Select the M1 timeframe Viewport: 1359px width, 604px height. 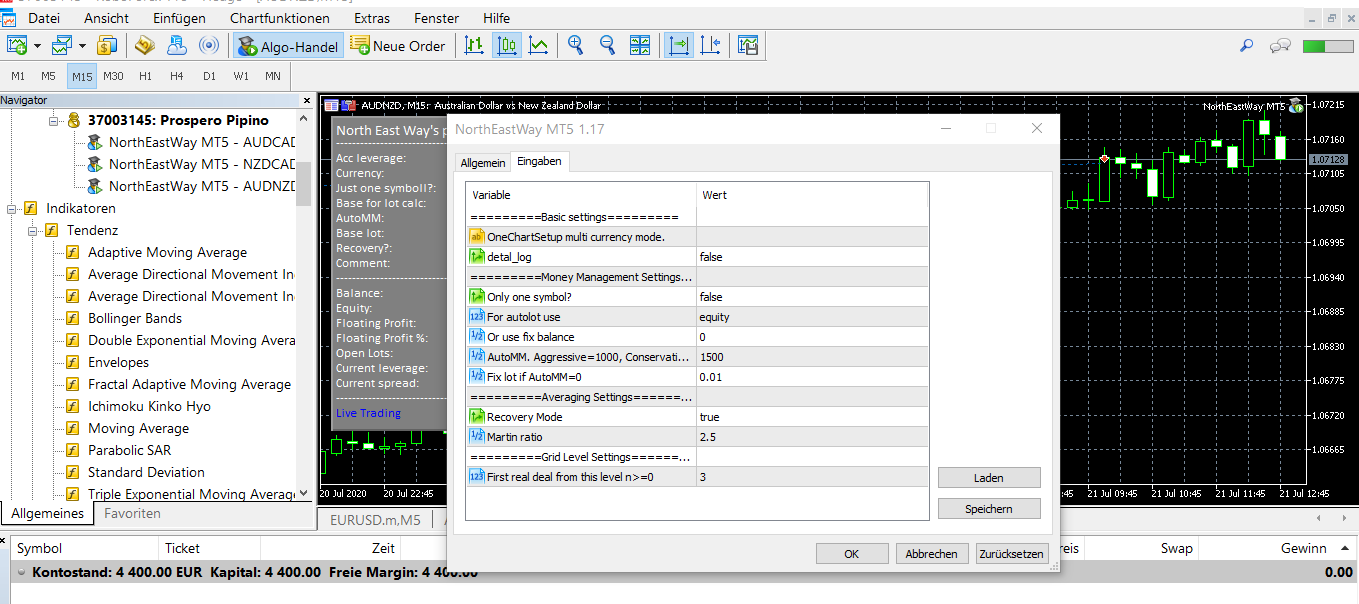pyautogui.click(x=18, y=76)
